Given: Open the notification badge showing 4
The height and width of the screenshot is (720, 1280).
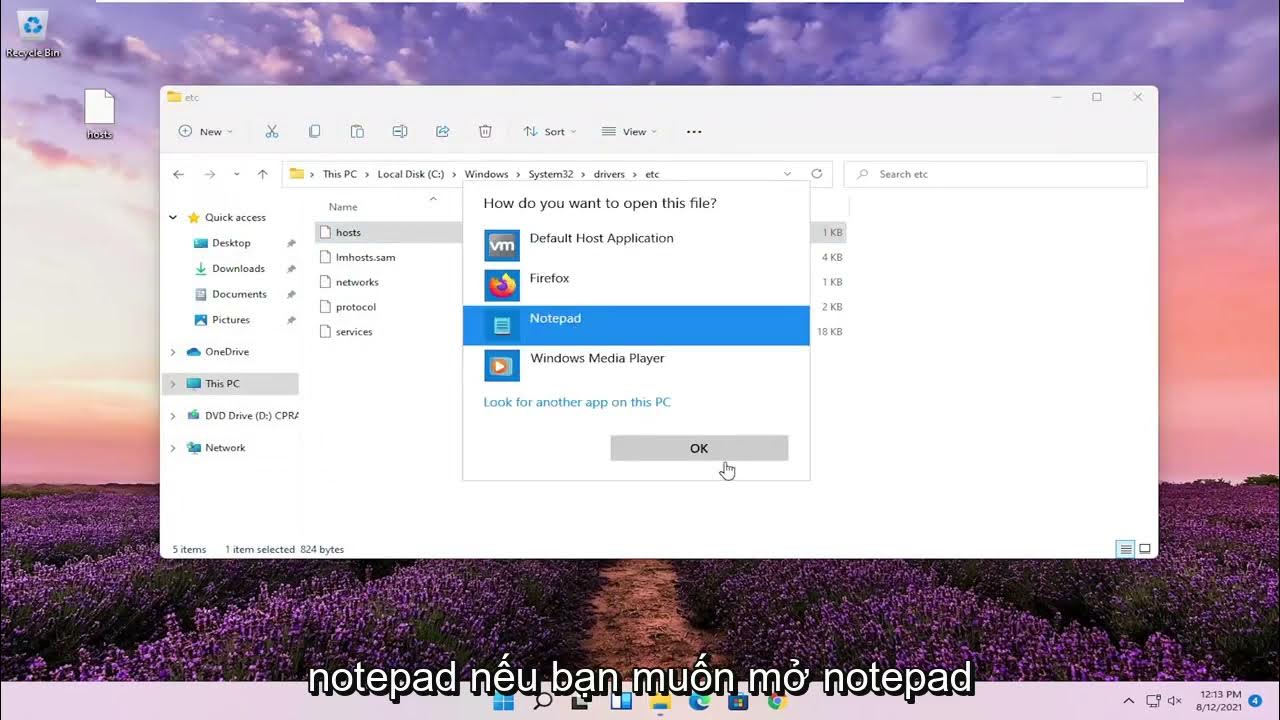Looking at the screenshot, I should 1255,701.
